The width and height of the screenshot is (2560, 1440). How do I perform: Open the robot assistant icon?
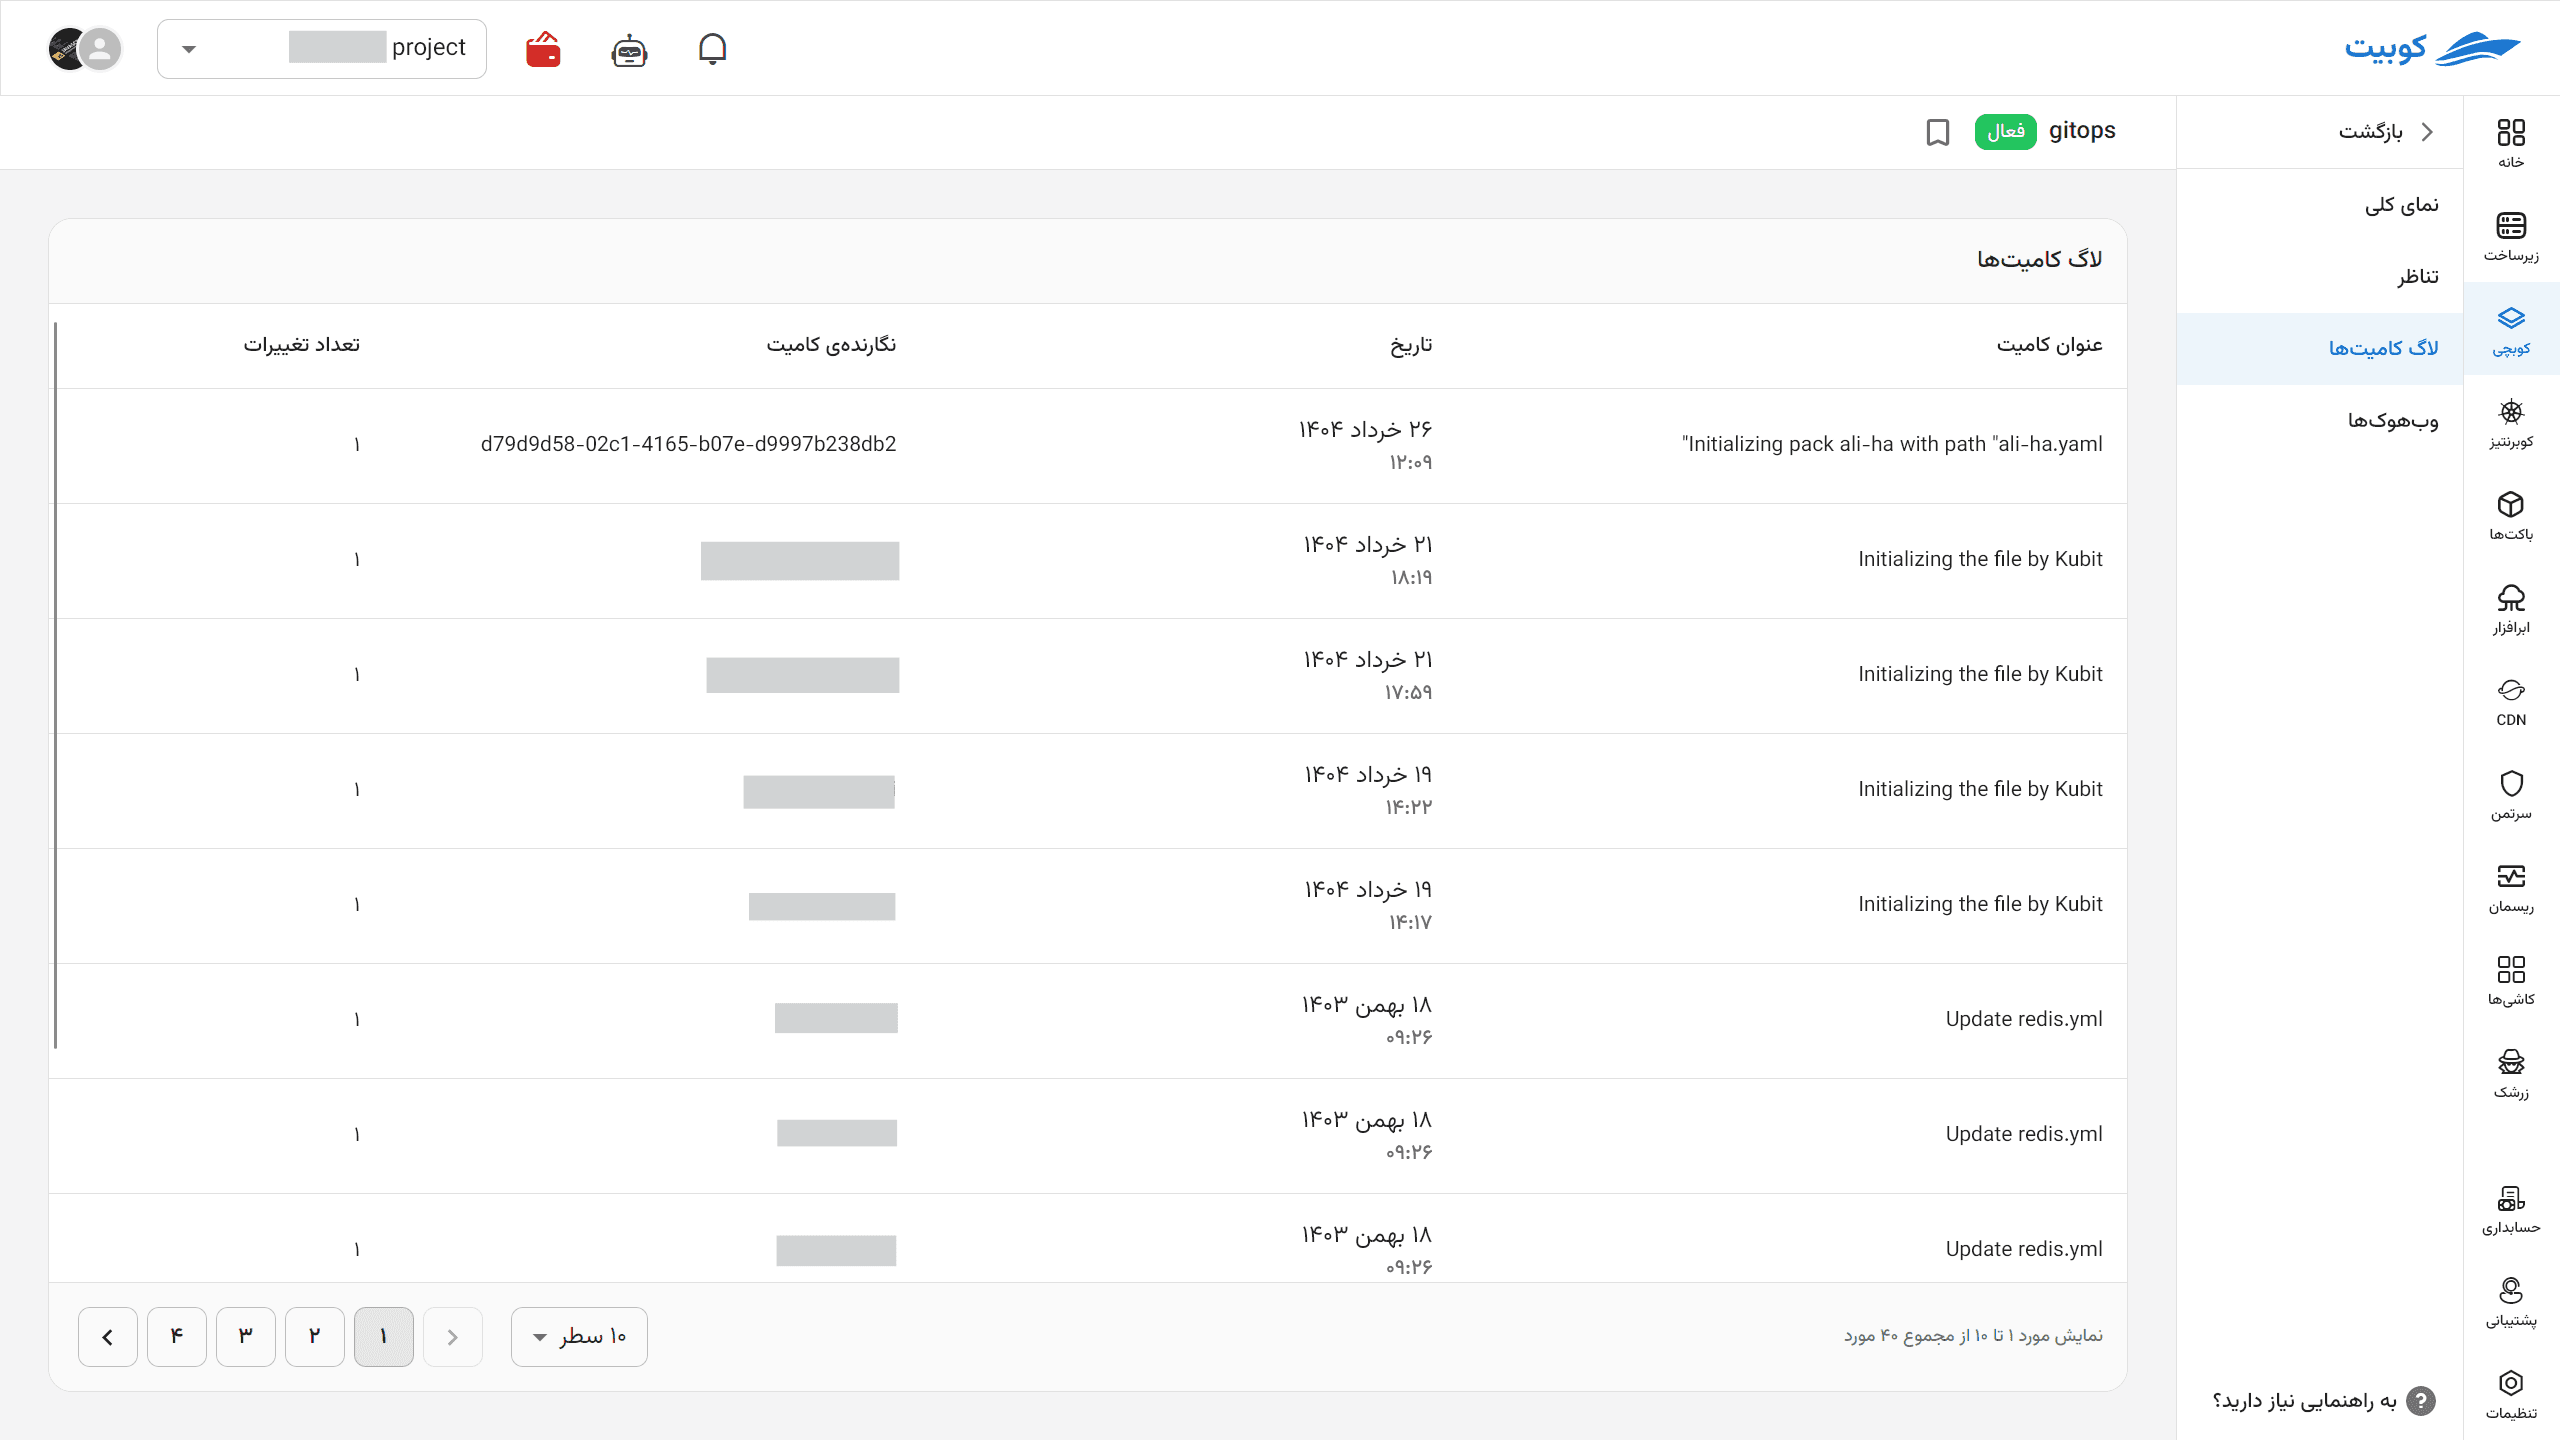point(629,49)
